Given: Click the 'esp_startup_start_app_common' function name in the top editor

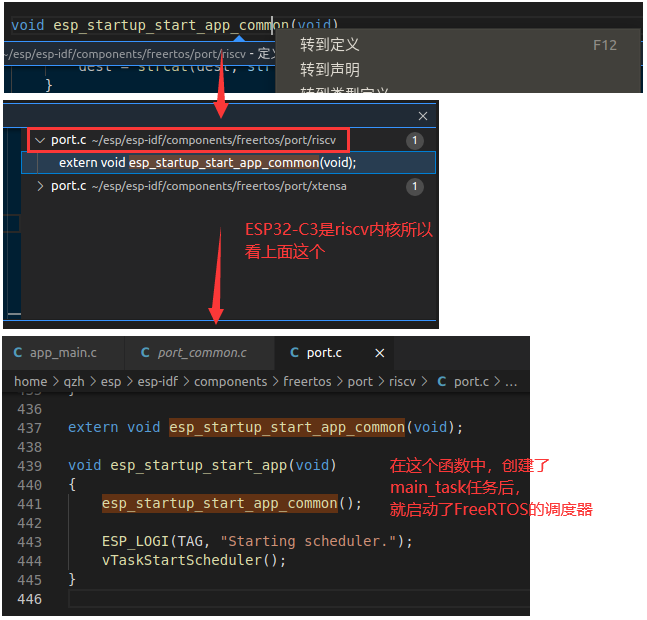Looking at the screenshot, I should pyautogui.click(x=171, y=25).
